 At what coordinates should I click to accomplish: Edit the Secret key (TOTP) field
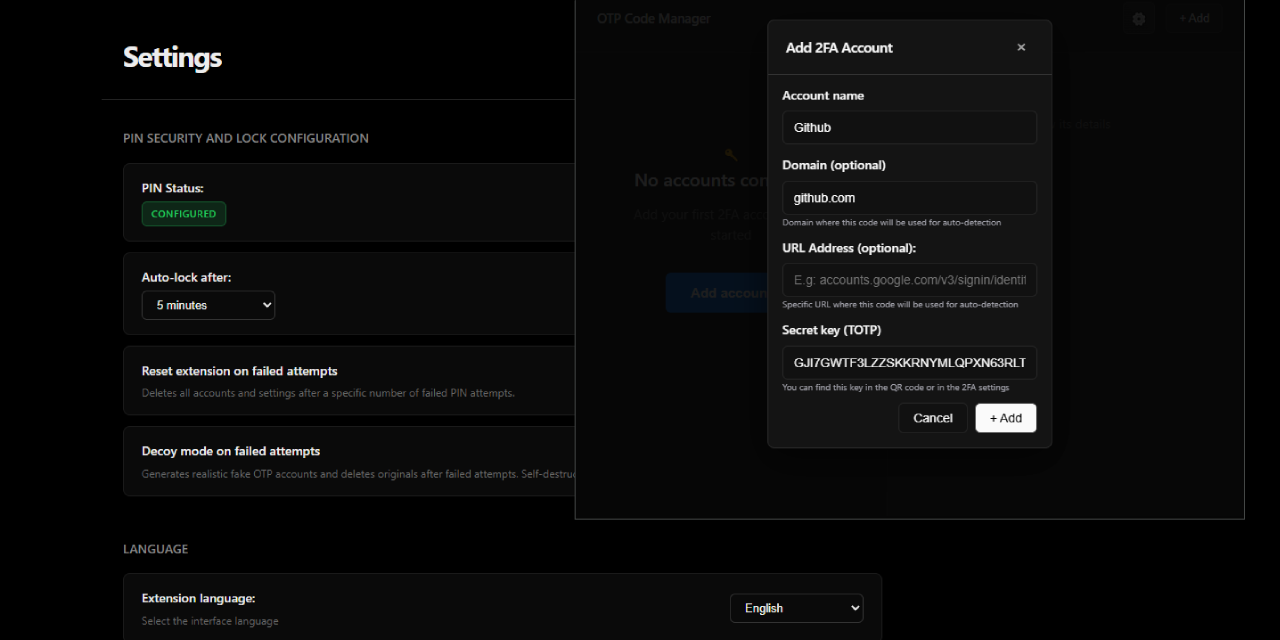tap(909, 363)
